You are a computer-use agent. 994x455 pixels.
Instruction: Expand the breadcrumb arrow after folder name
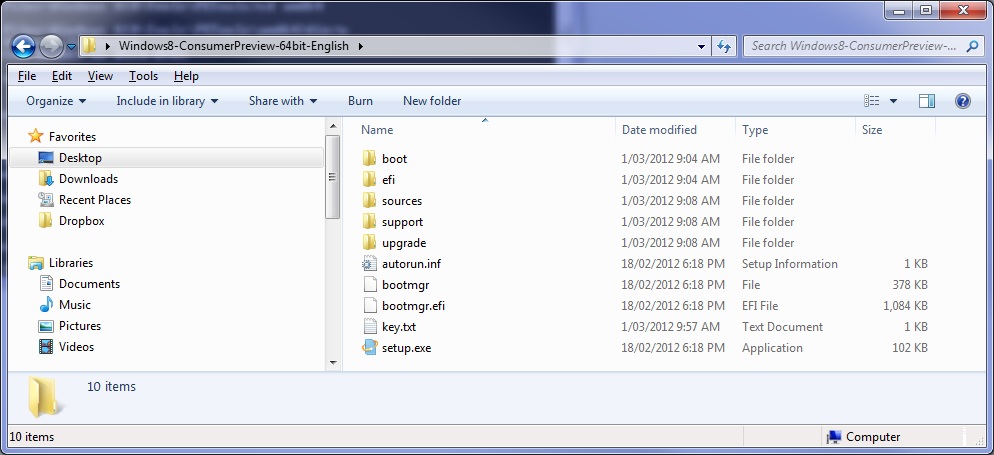pyautogui.click(x=361, y=46)
